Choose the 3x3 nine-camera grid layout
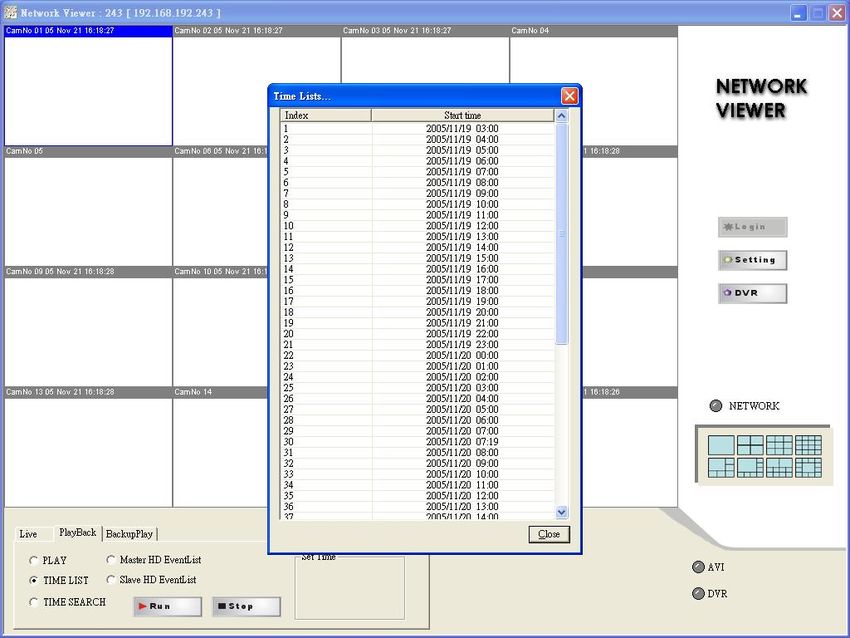 pos(779,445)
